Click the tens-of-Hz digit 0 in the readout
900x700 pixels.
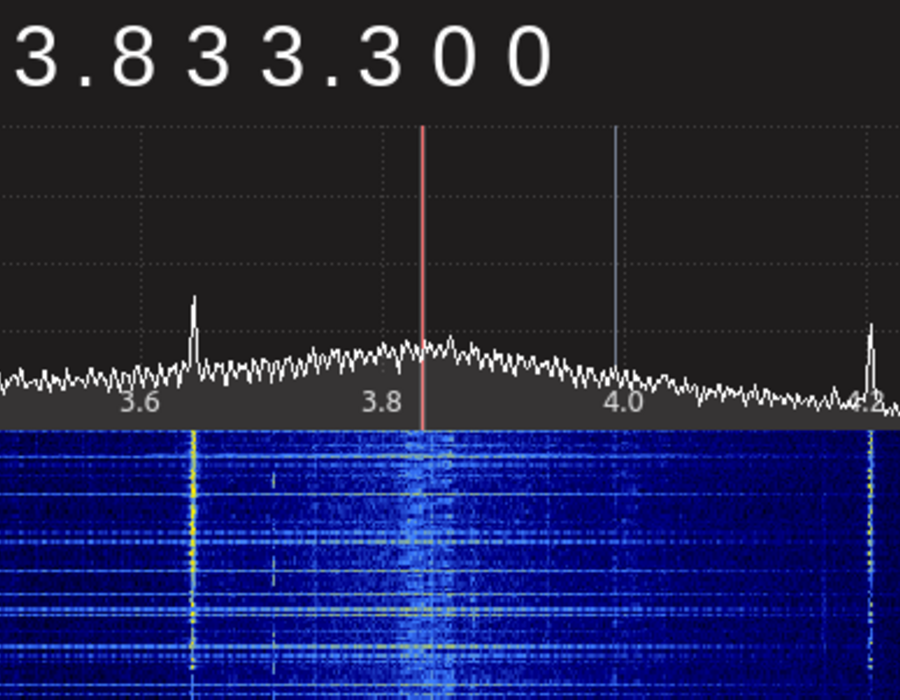[x=455, y=57]
